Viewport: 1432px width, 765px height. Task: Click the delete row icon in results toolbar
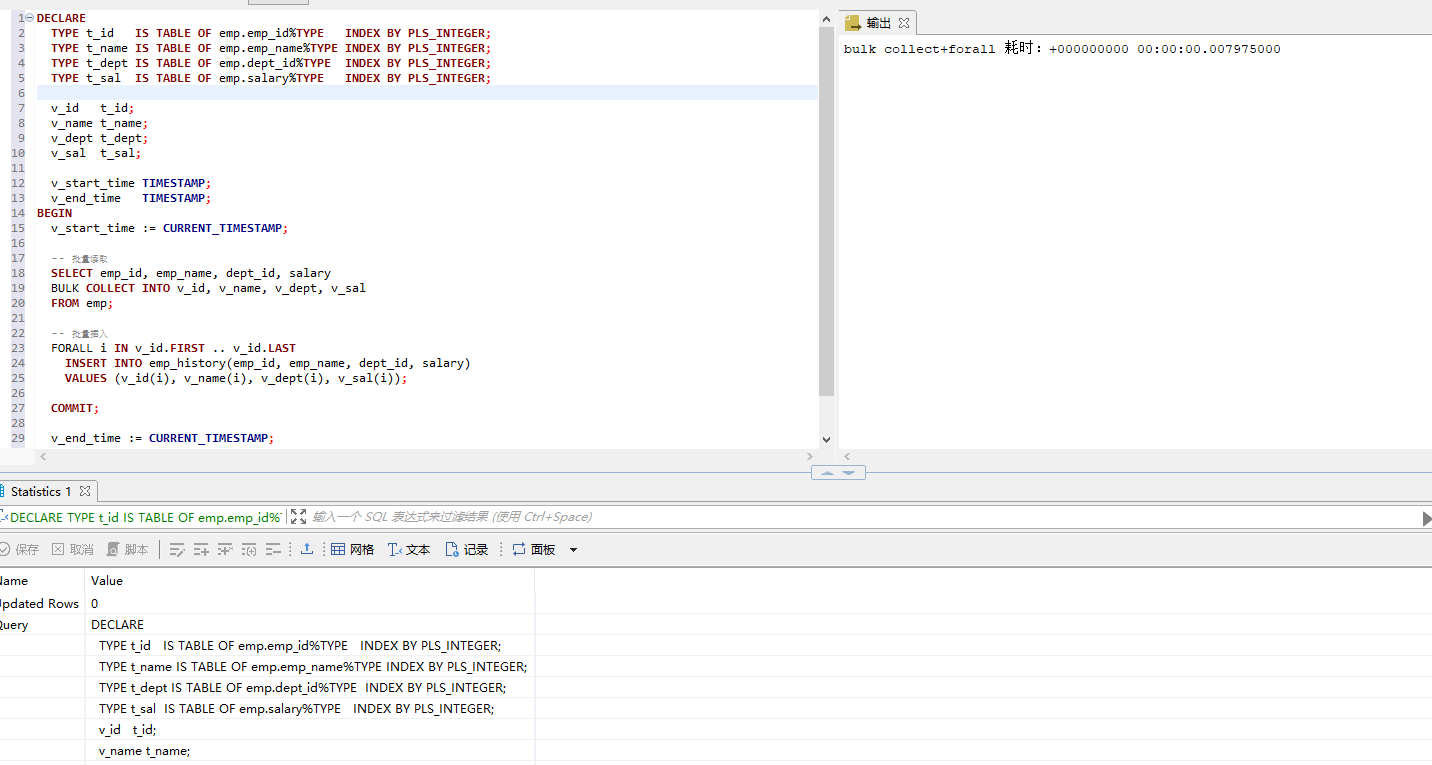click(225, 550)
